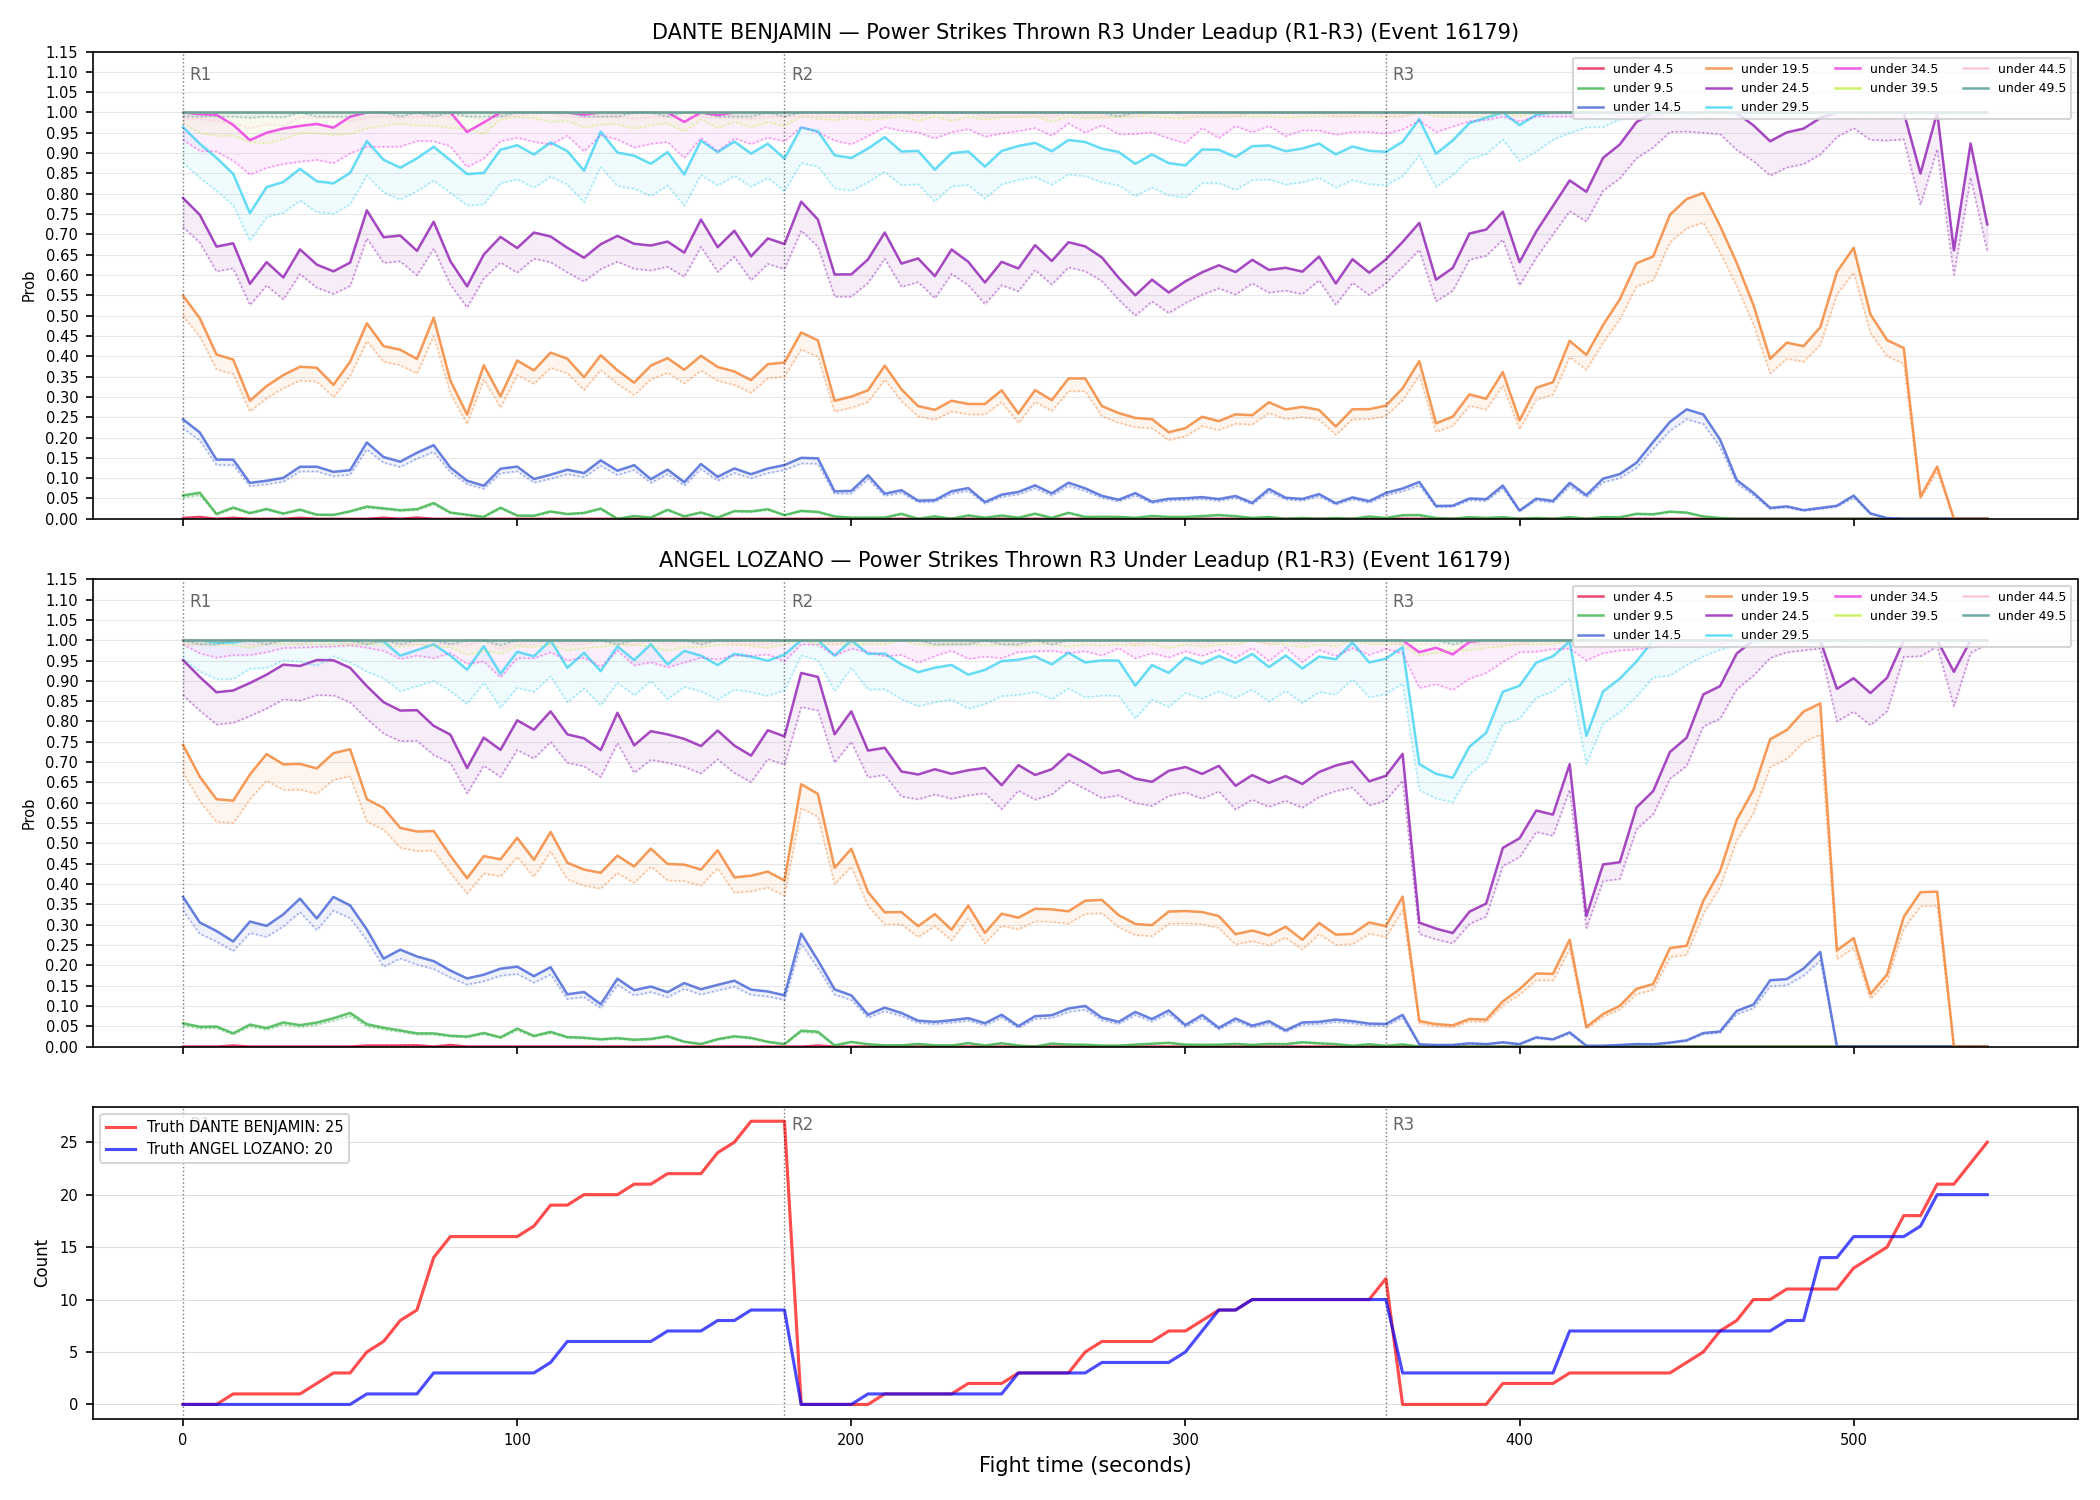Click x-axis tick label 200

point(851,1440)
